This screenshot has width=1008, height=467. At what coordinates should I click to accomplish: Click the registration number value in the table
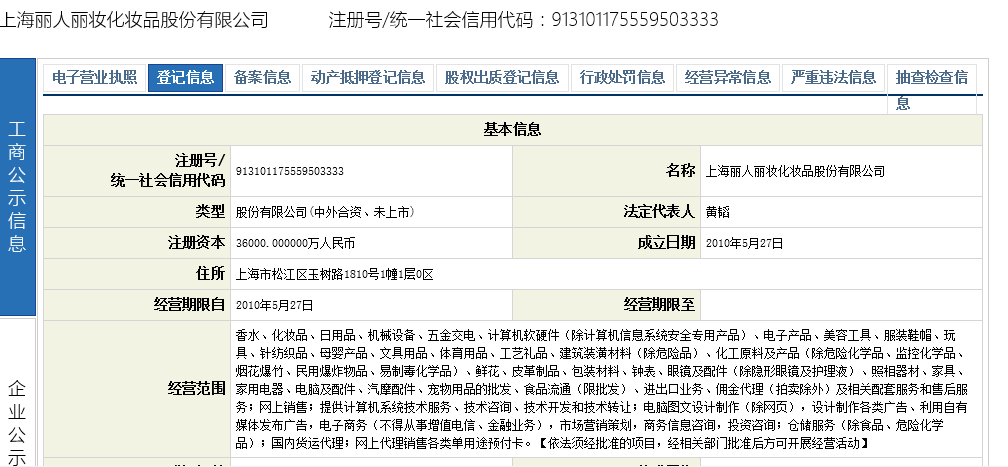289,171
